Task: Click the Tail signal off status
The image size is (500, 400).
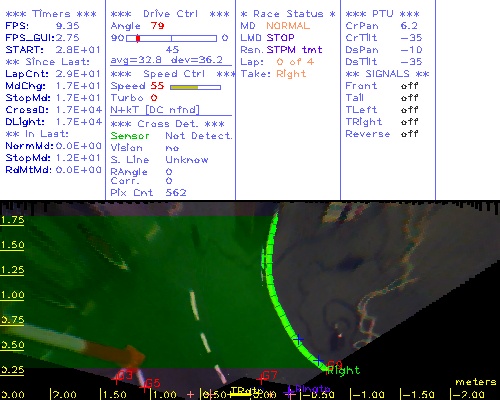Action: (x=409, y=98)
